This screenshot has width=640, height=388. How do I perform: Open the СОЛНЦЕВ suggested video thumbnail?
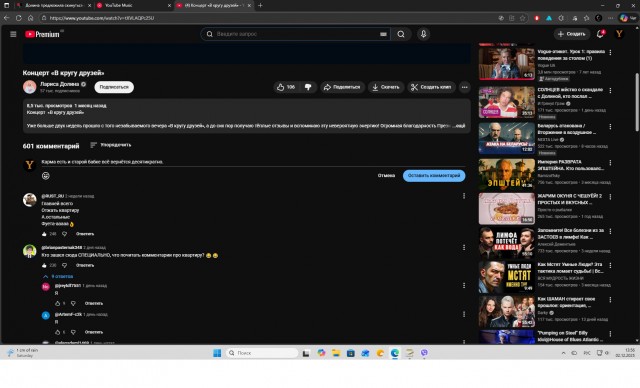coord(507,102)
